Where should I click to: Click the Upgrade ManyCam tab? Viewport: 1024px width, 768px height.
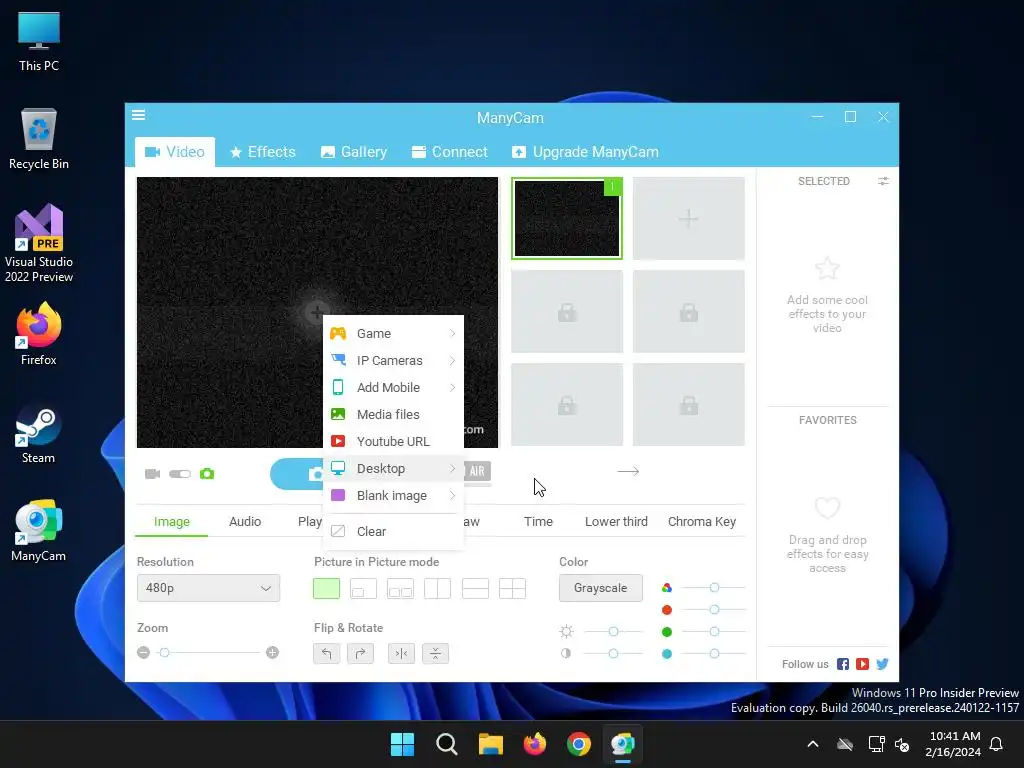pos(585,152)
